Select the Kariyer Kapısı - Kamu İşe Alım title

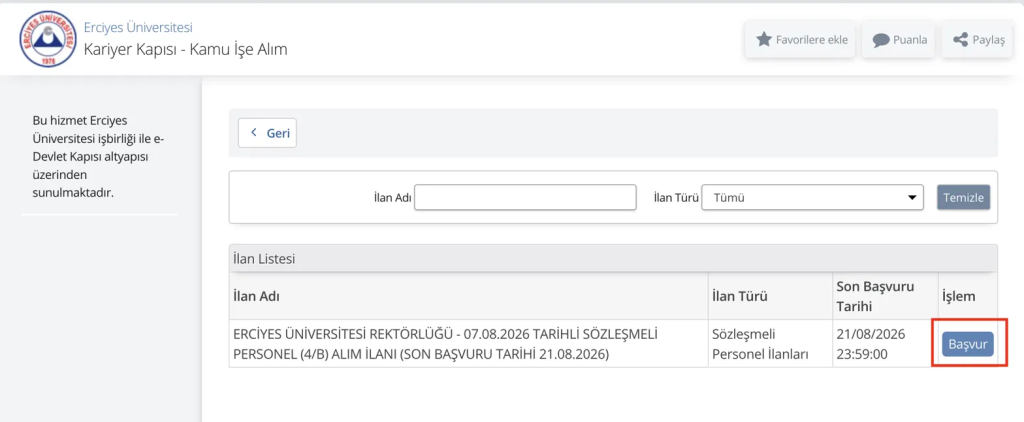point(185,50)
